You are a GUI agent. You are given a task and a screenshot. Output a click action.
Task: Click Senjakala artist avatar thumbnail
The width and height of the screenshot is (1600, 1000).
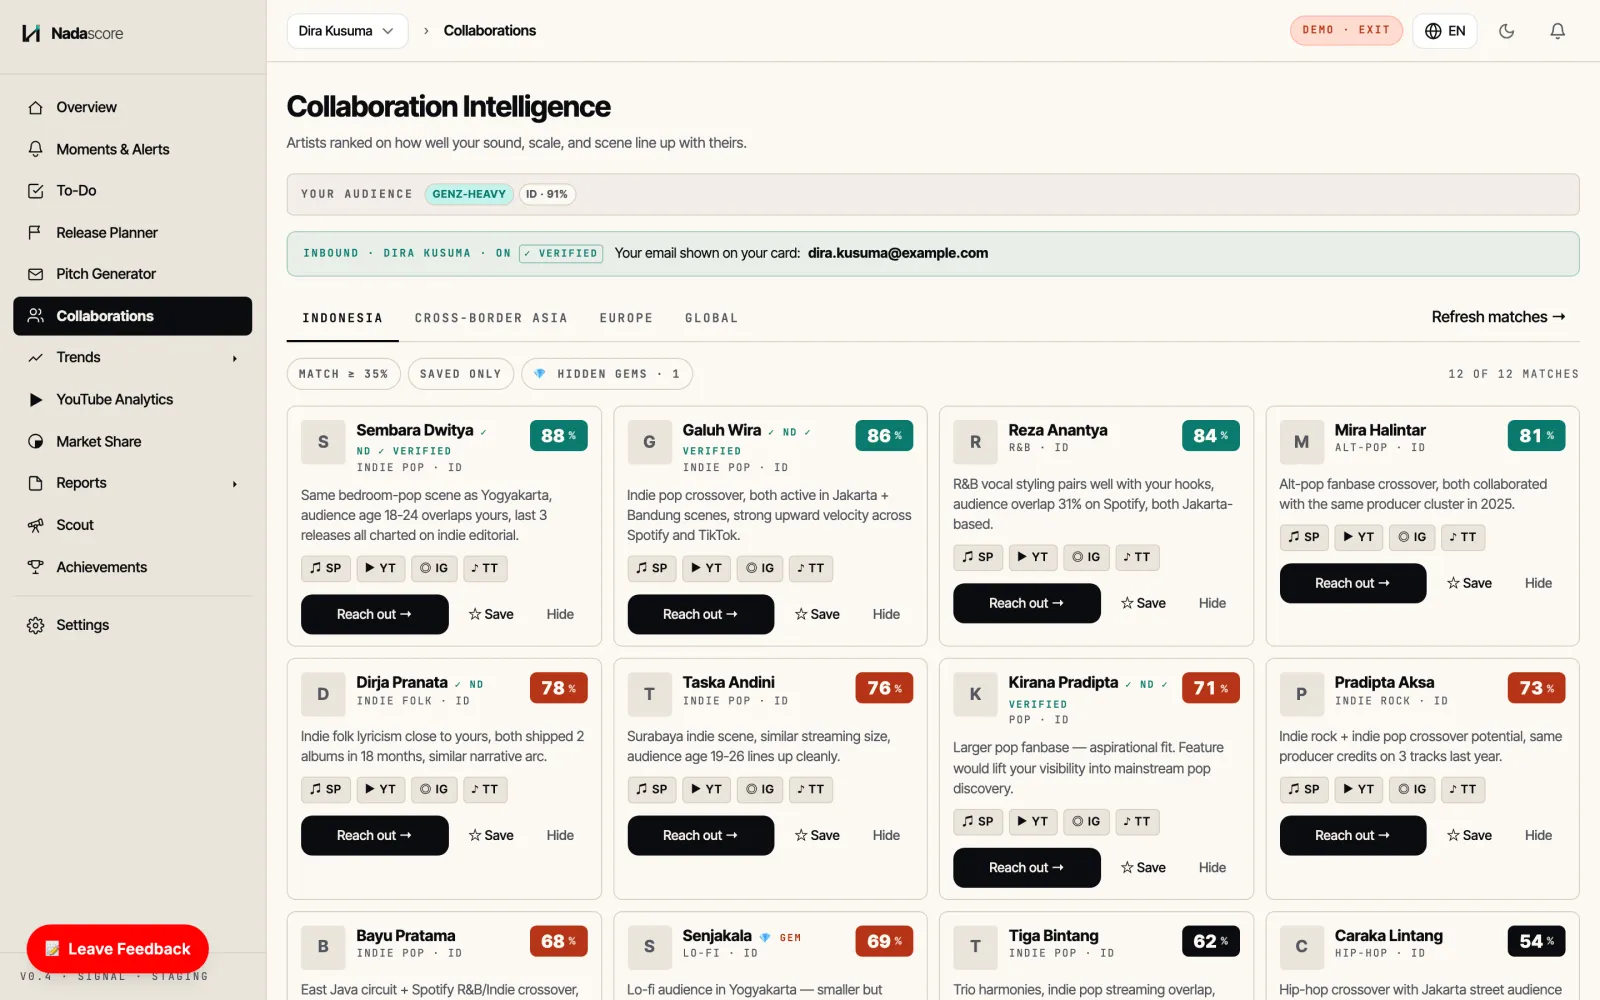click(649, 946)
